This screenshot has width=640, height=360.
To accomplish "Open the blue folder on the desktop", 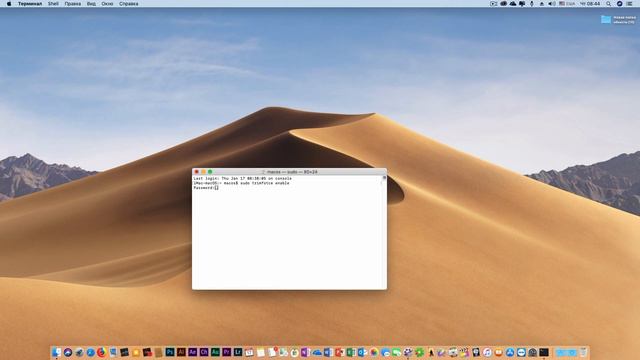I will tap(606, 19).
